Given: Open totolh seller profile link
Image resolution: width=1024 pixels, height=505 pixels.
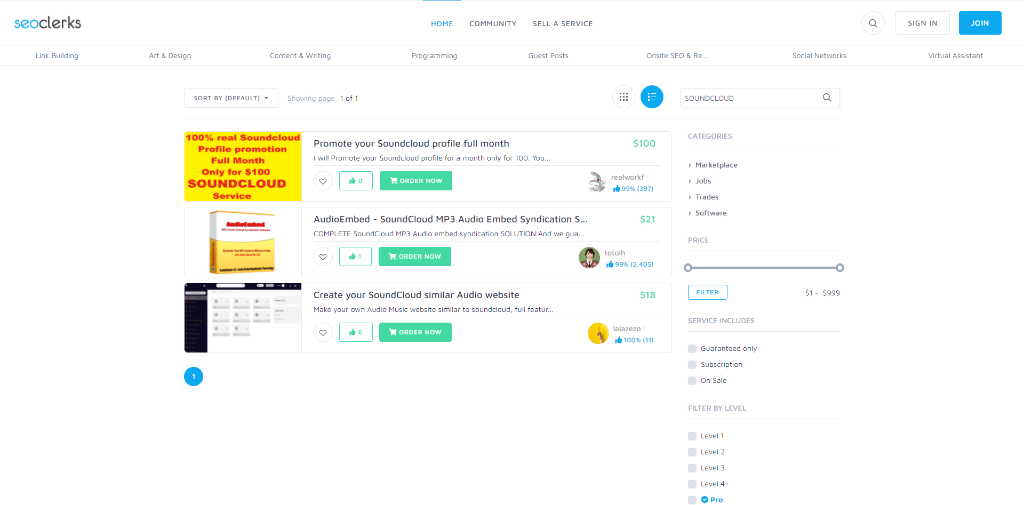Looking at the screenshot, I should tap(614, 253).
